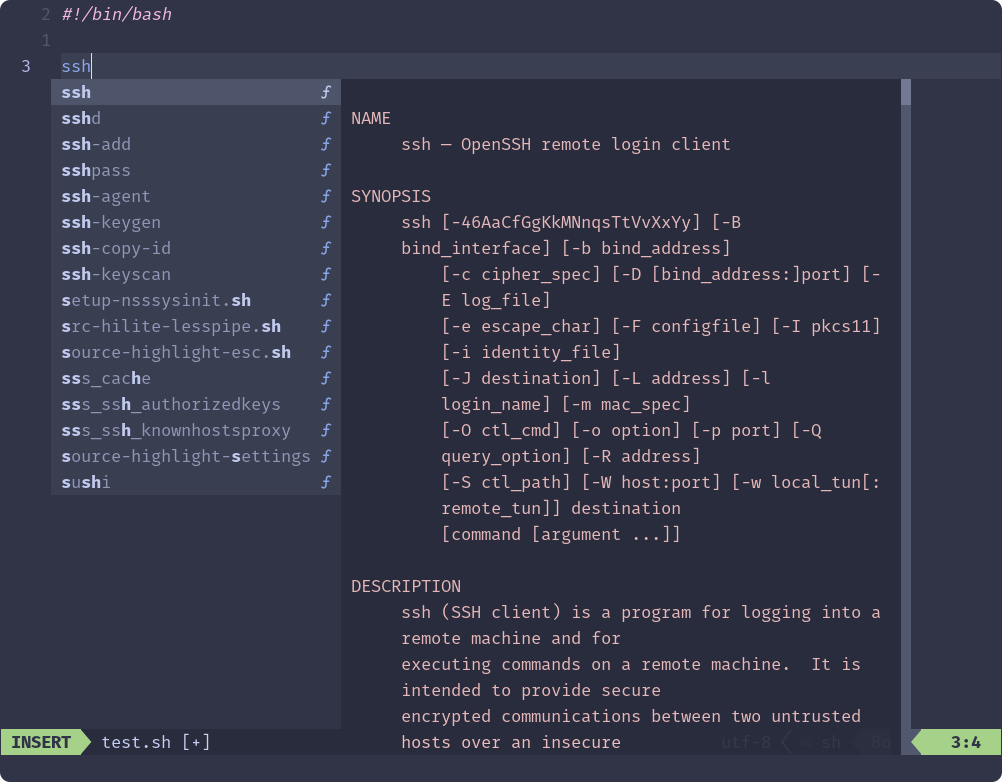Click the function icon beside sss_ssh_authorizedkeys
Viewport: 1002px width, 782px height.
[326, 404]
